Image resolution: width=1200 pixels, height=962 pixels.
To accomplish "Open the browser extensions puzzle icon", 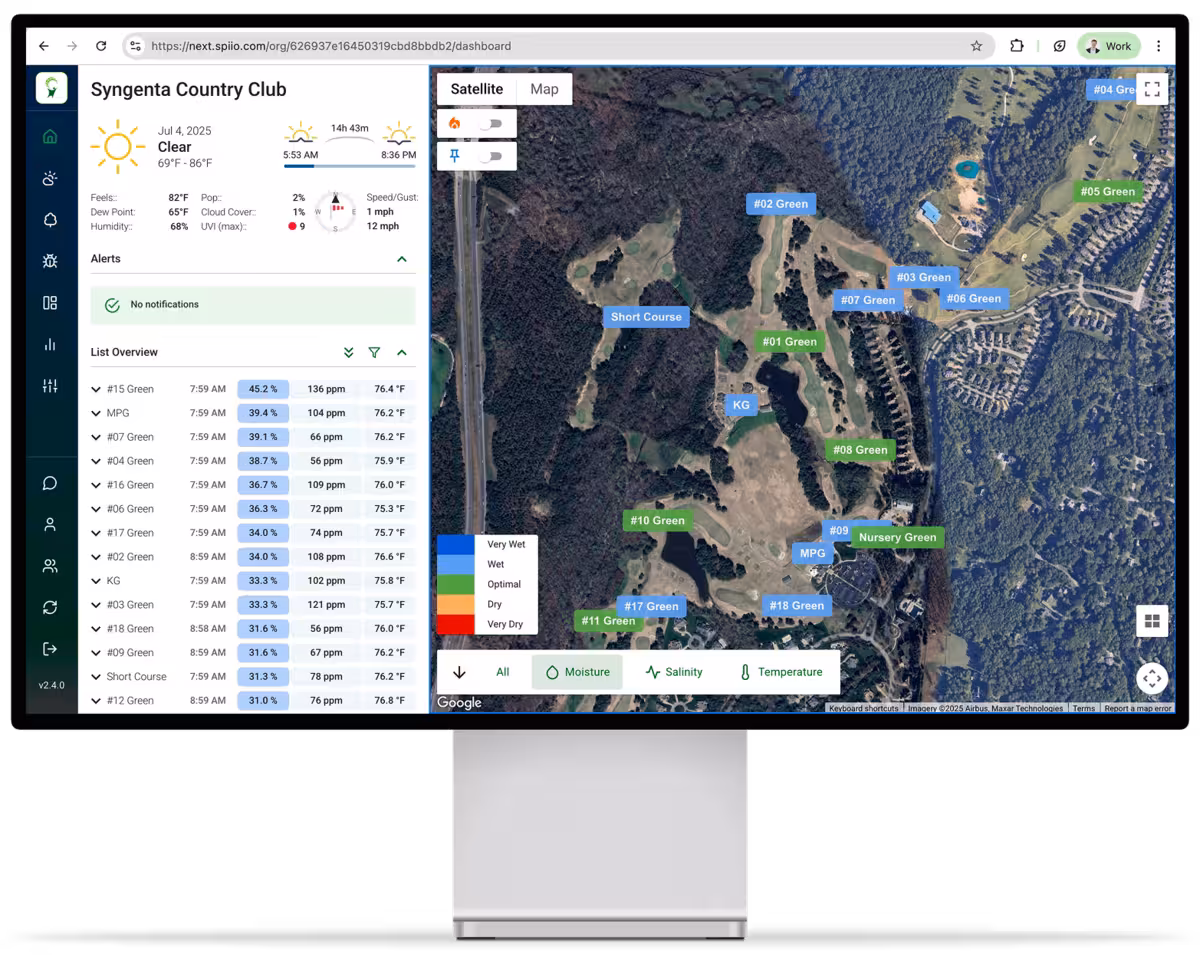I will pyautogui.click(x=1017, y=46).
